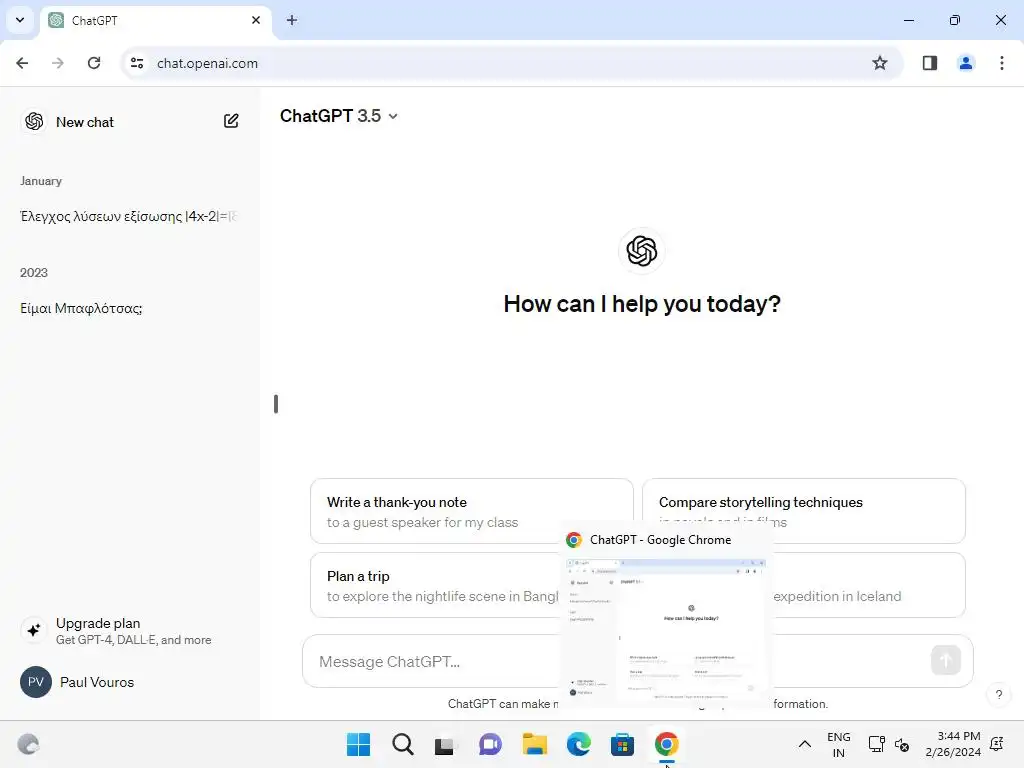The height and width of the screenshot is (768, 1024).
Task: Toggle the Chrome side panel
Action: coord(929,63)
